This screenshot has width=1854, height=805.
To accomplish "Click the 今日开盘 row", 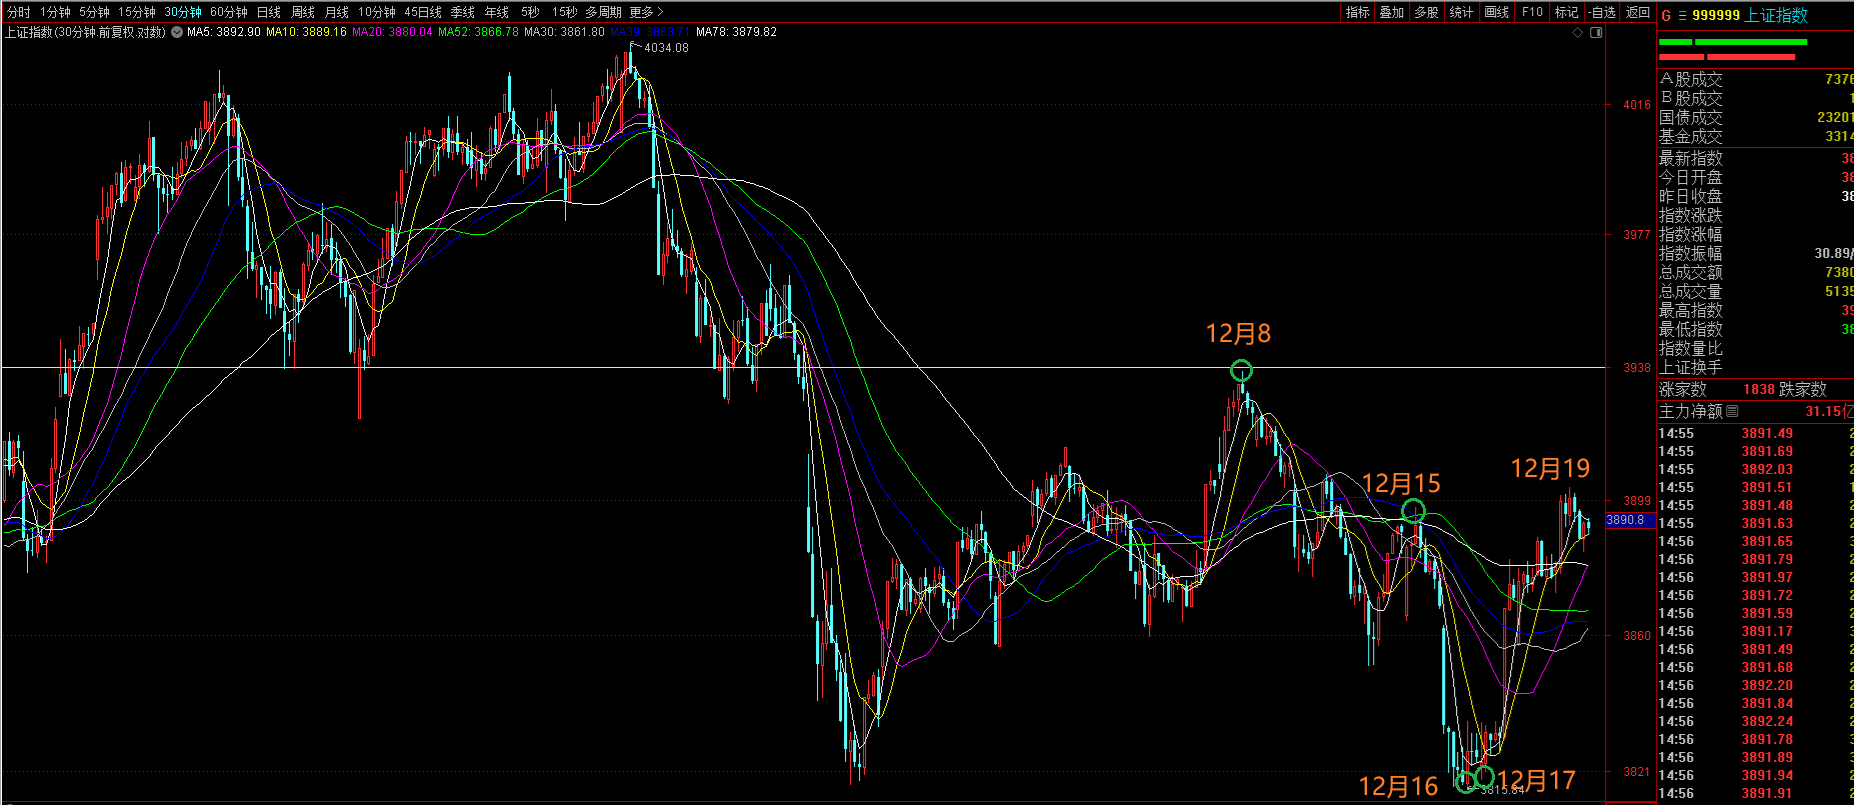I will (x=1756, y=177).
